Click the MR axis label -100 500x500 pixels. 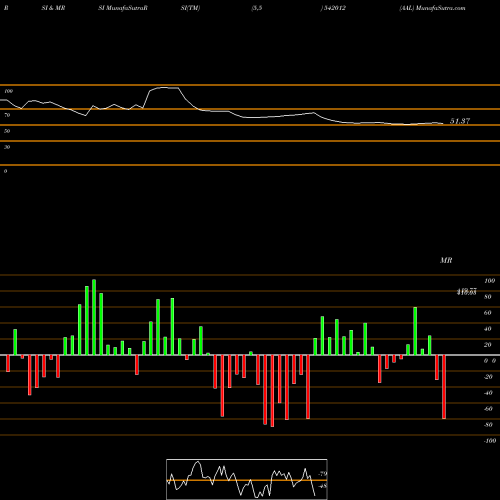click(x=489, y=441)
